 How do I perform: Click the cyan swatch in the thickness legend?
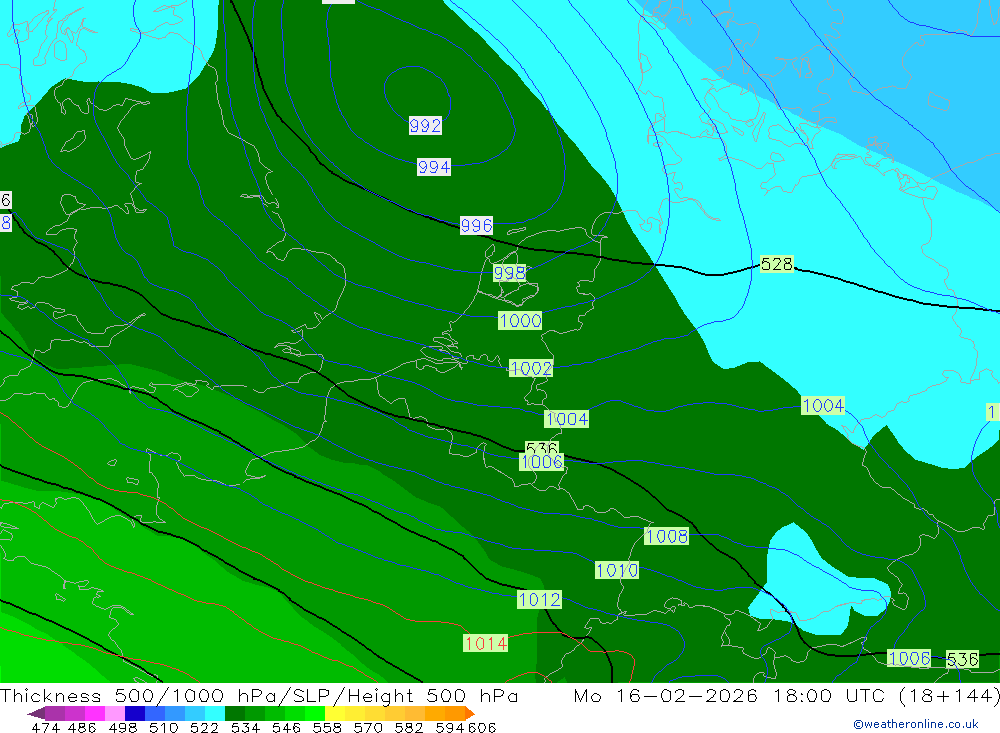[215, 713]
